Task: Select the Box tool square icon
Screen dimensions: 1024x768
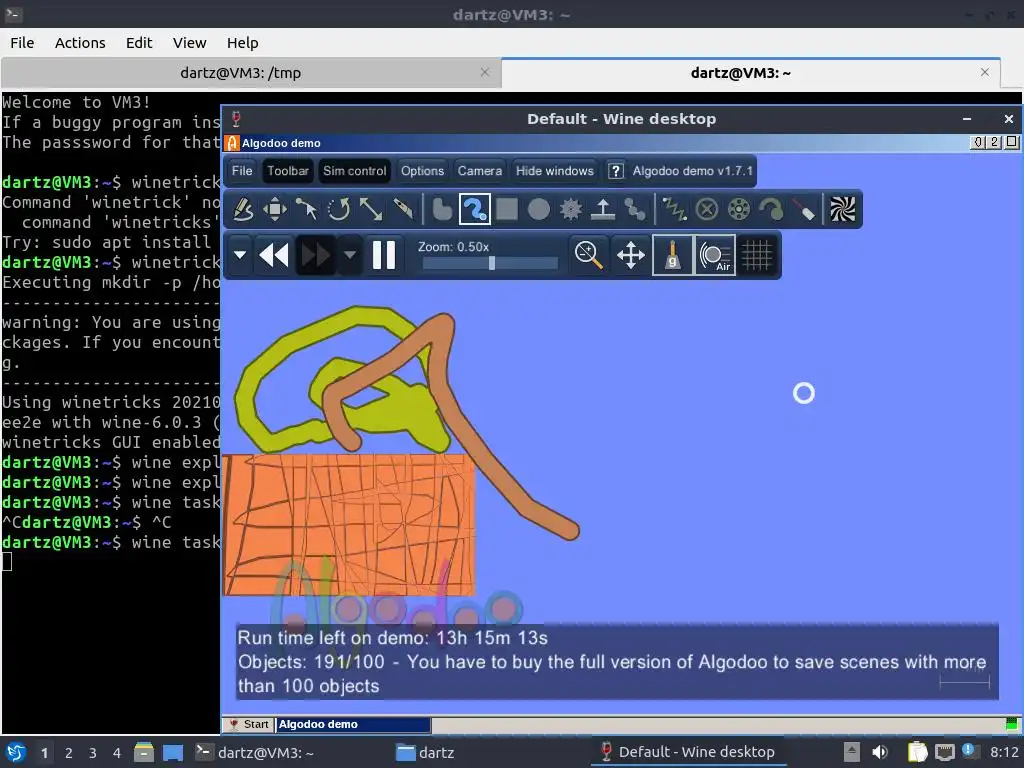Action: click(507, 210)
